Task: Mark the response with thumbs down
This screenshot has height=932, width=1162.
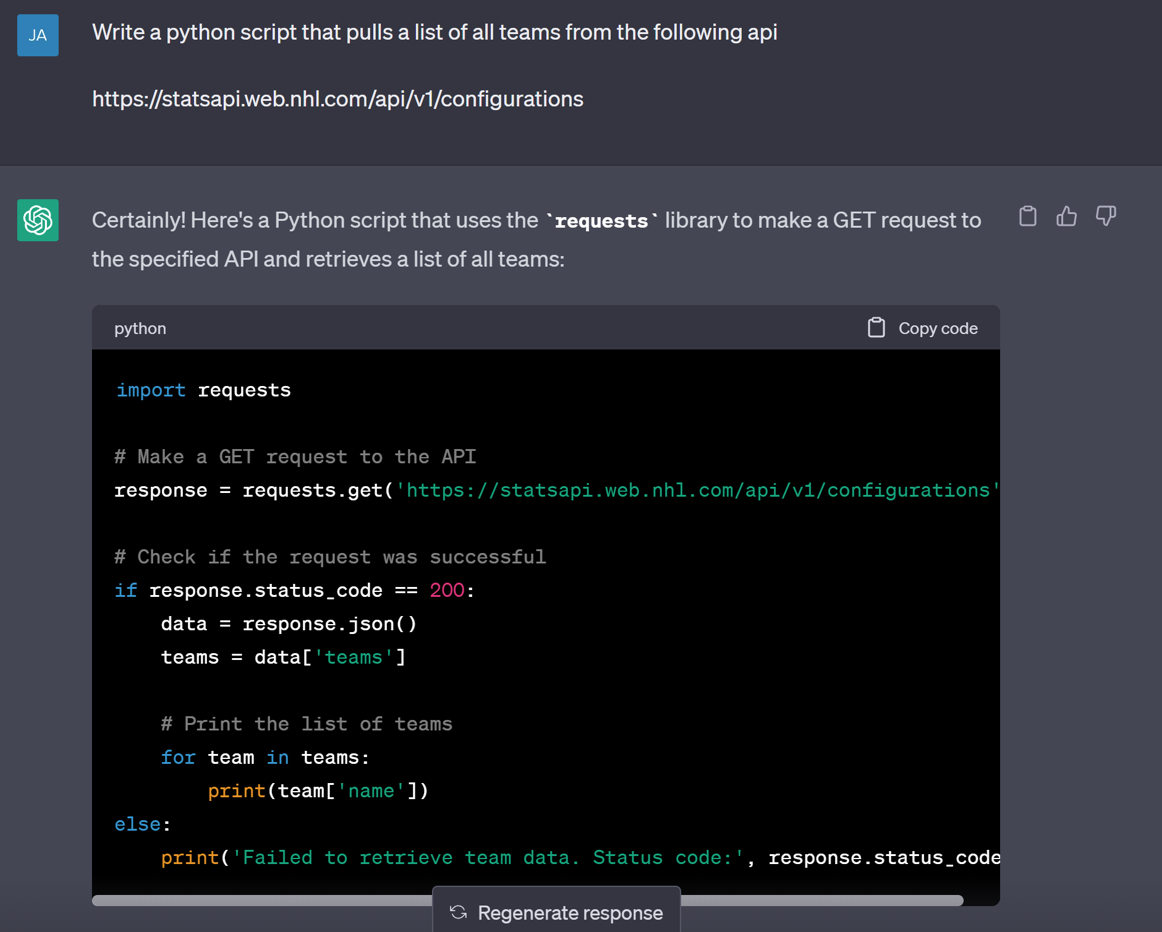Action: pos(1105,216)
